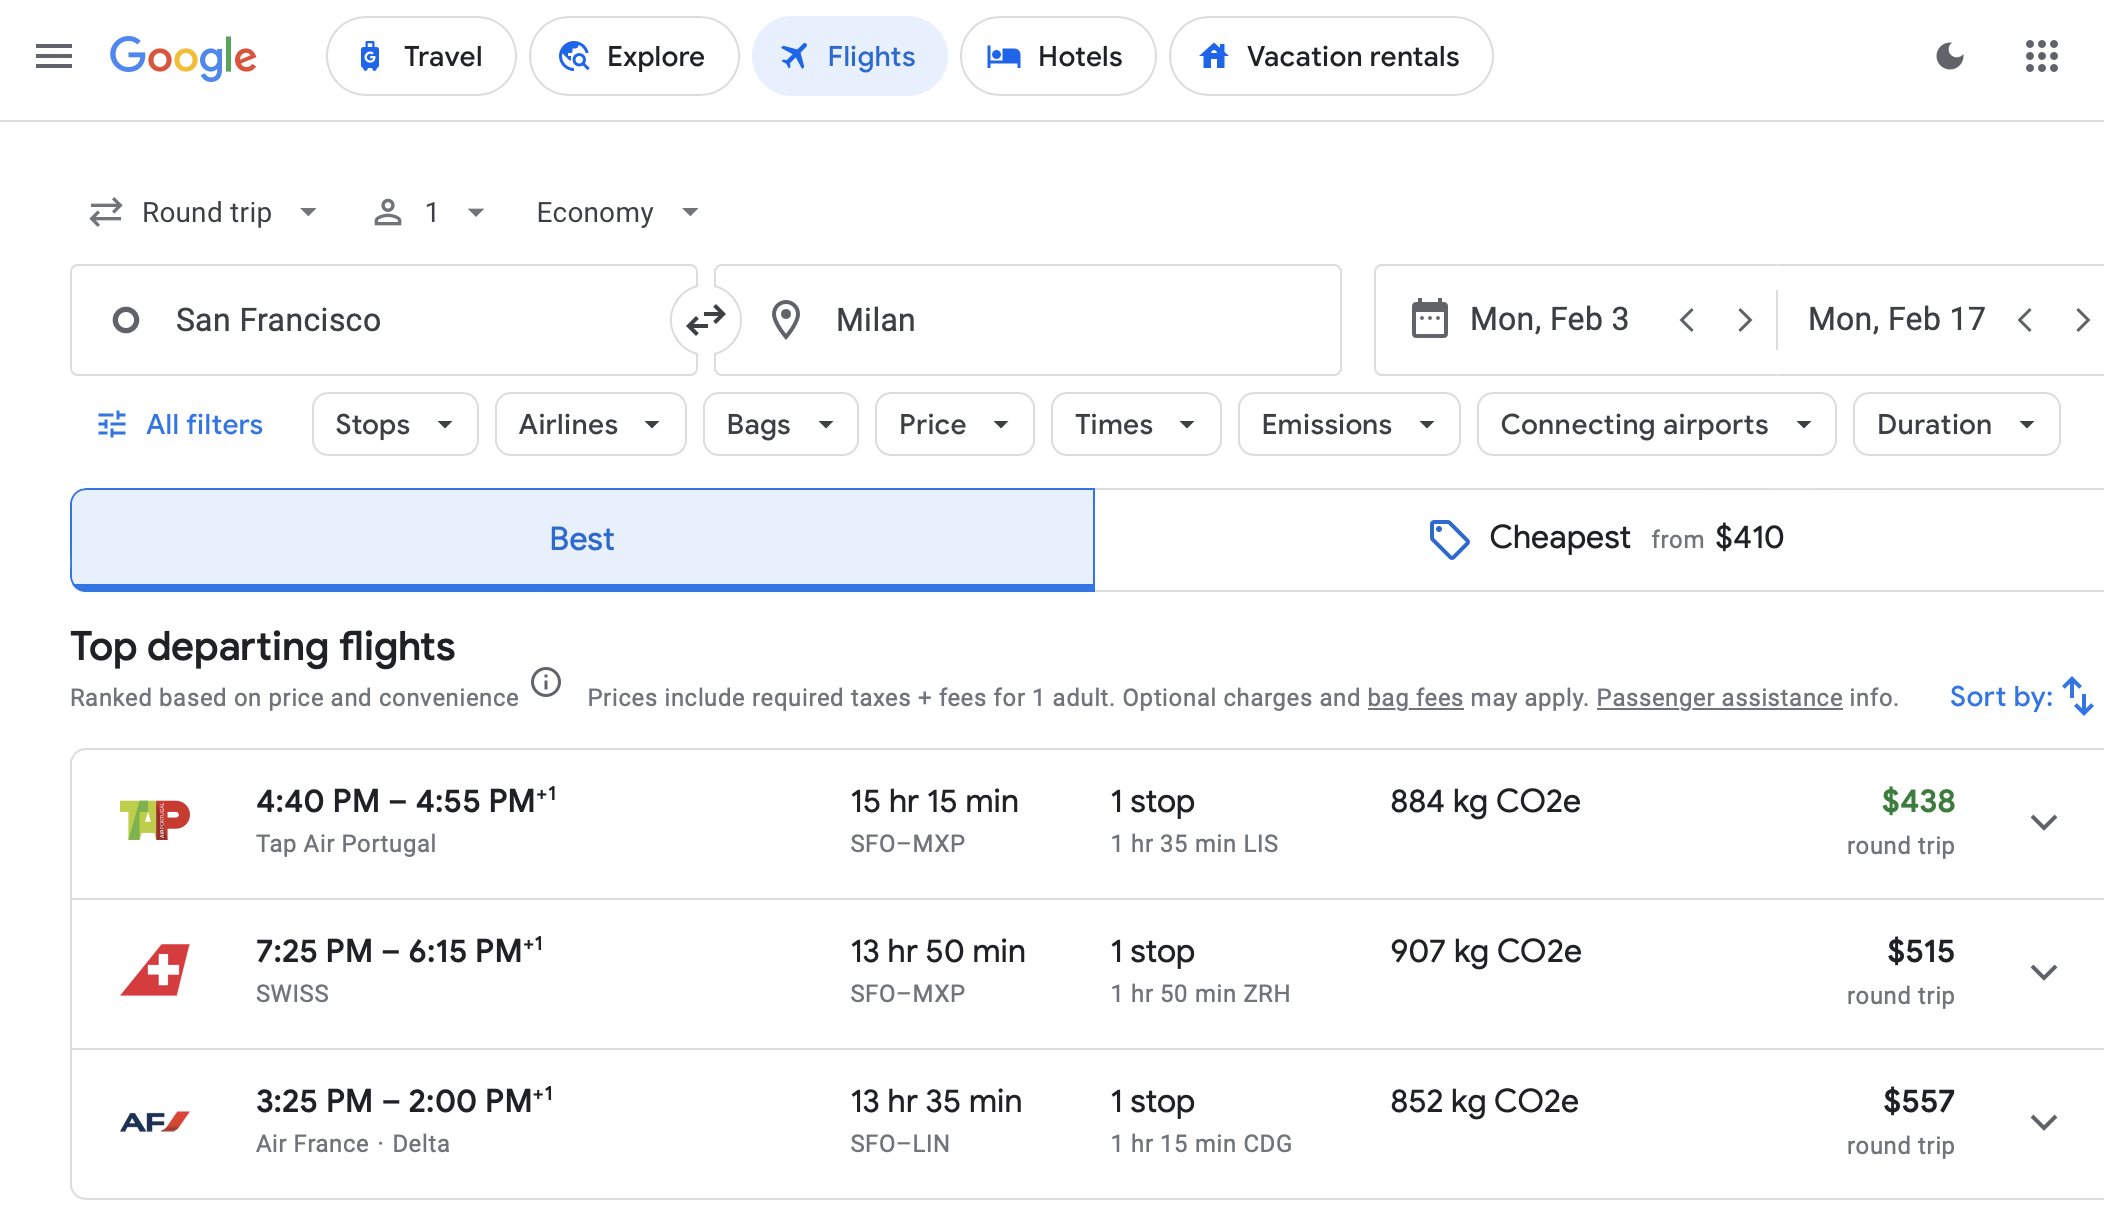The image size is (2104, 1220).
Task: Click the 884 kg CO2e emissions value
Action: click(1485, 801)
